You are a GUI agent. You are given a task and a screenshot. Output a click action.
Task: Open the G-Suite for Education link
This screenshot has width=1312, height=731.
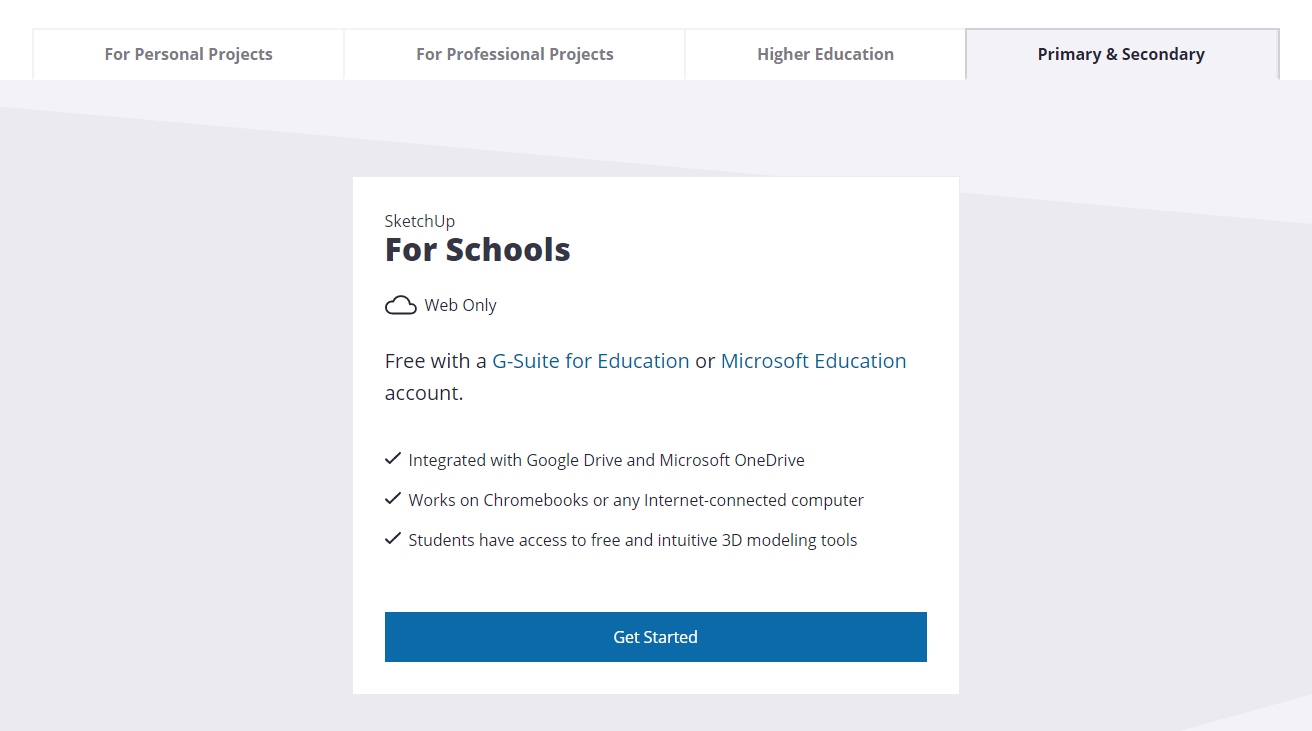coord(591,361)
